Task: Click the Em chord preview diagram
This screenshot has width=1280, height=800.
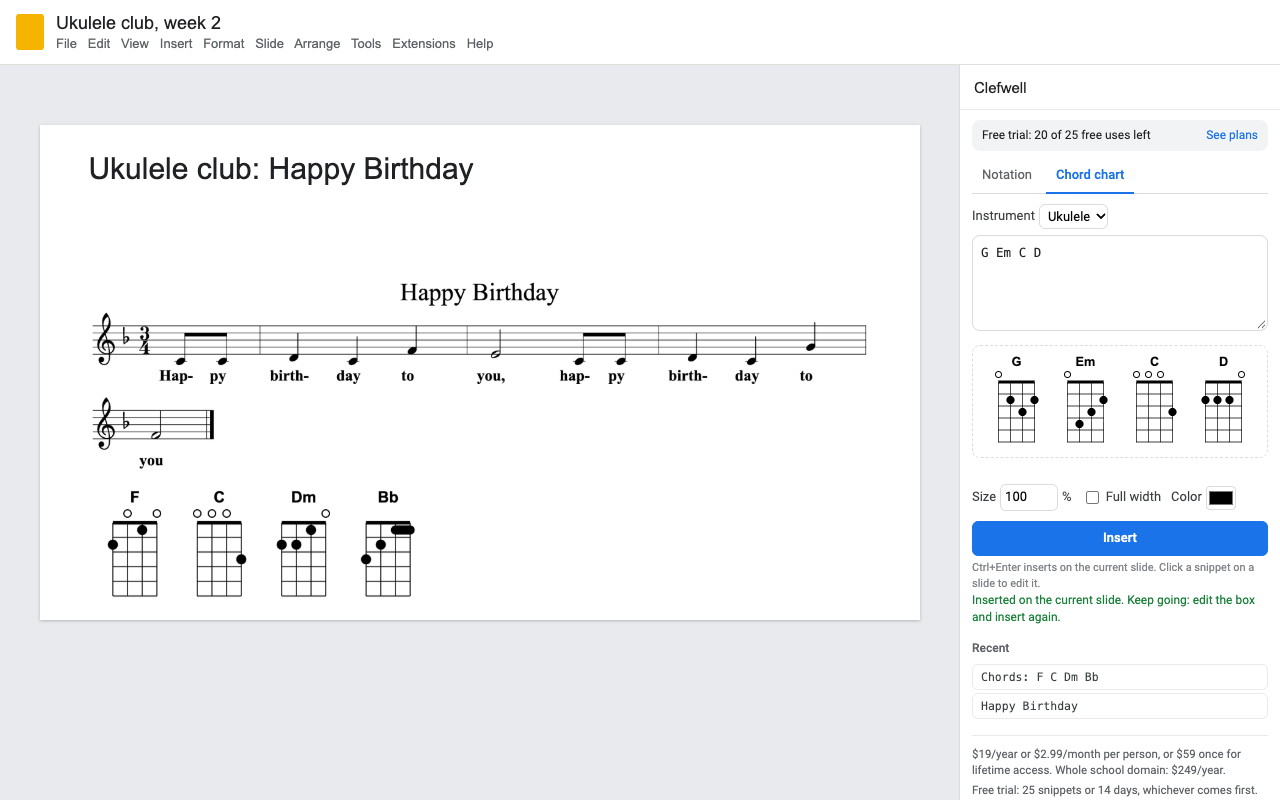Action: [1085, 399]
